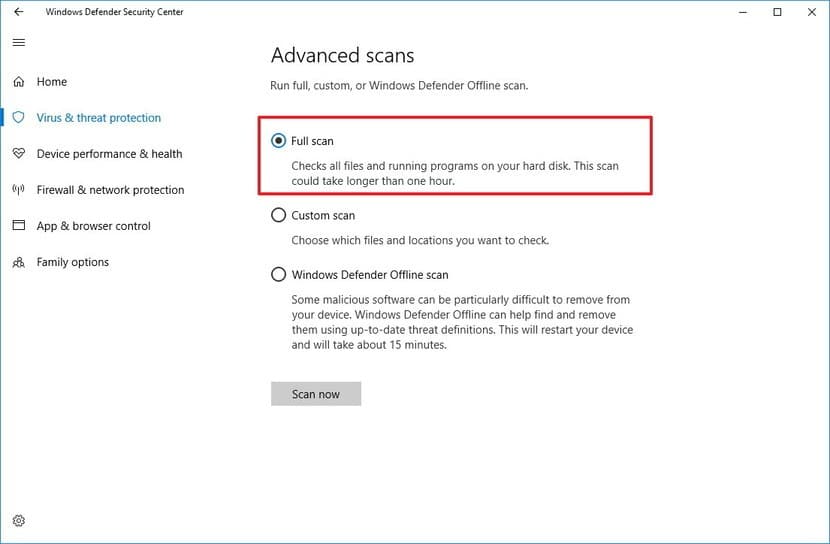Start the scan with Scan now
The width and height of the screenshot is (830, 544).
(x=316, y=394)
